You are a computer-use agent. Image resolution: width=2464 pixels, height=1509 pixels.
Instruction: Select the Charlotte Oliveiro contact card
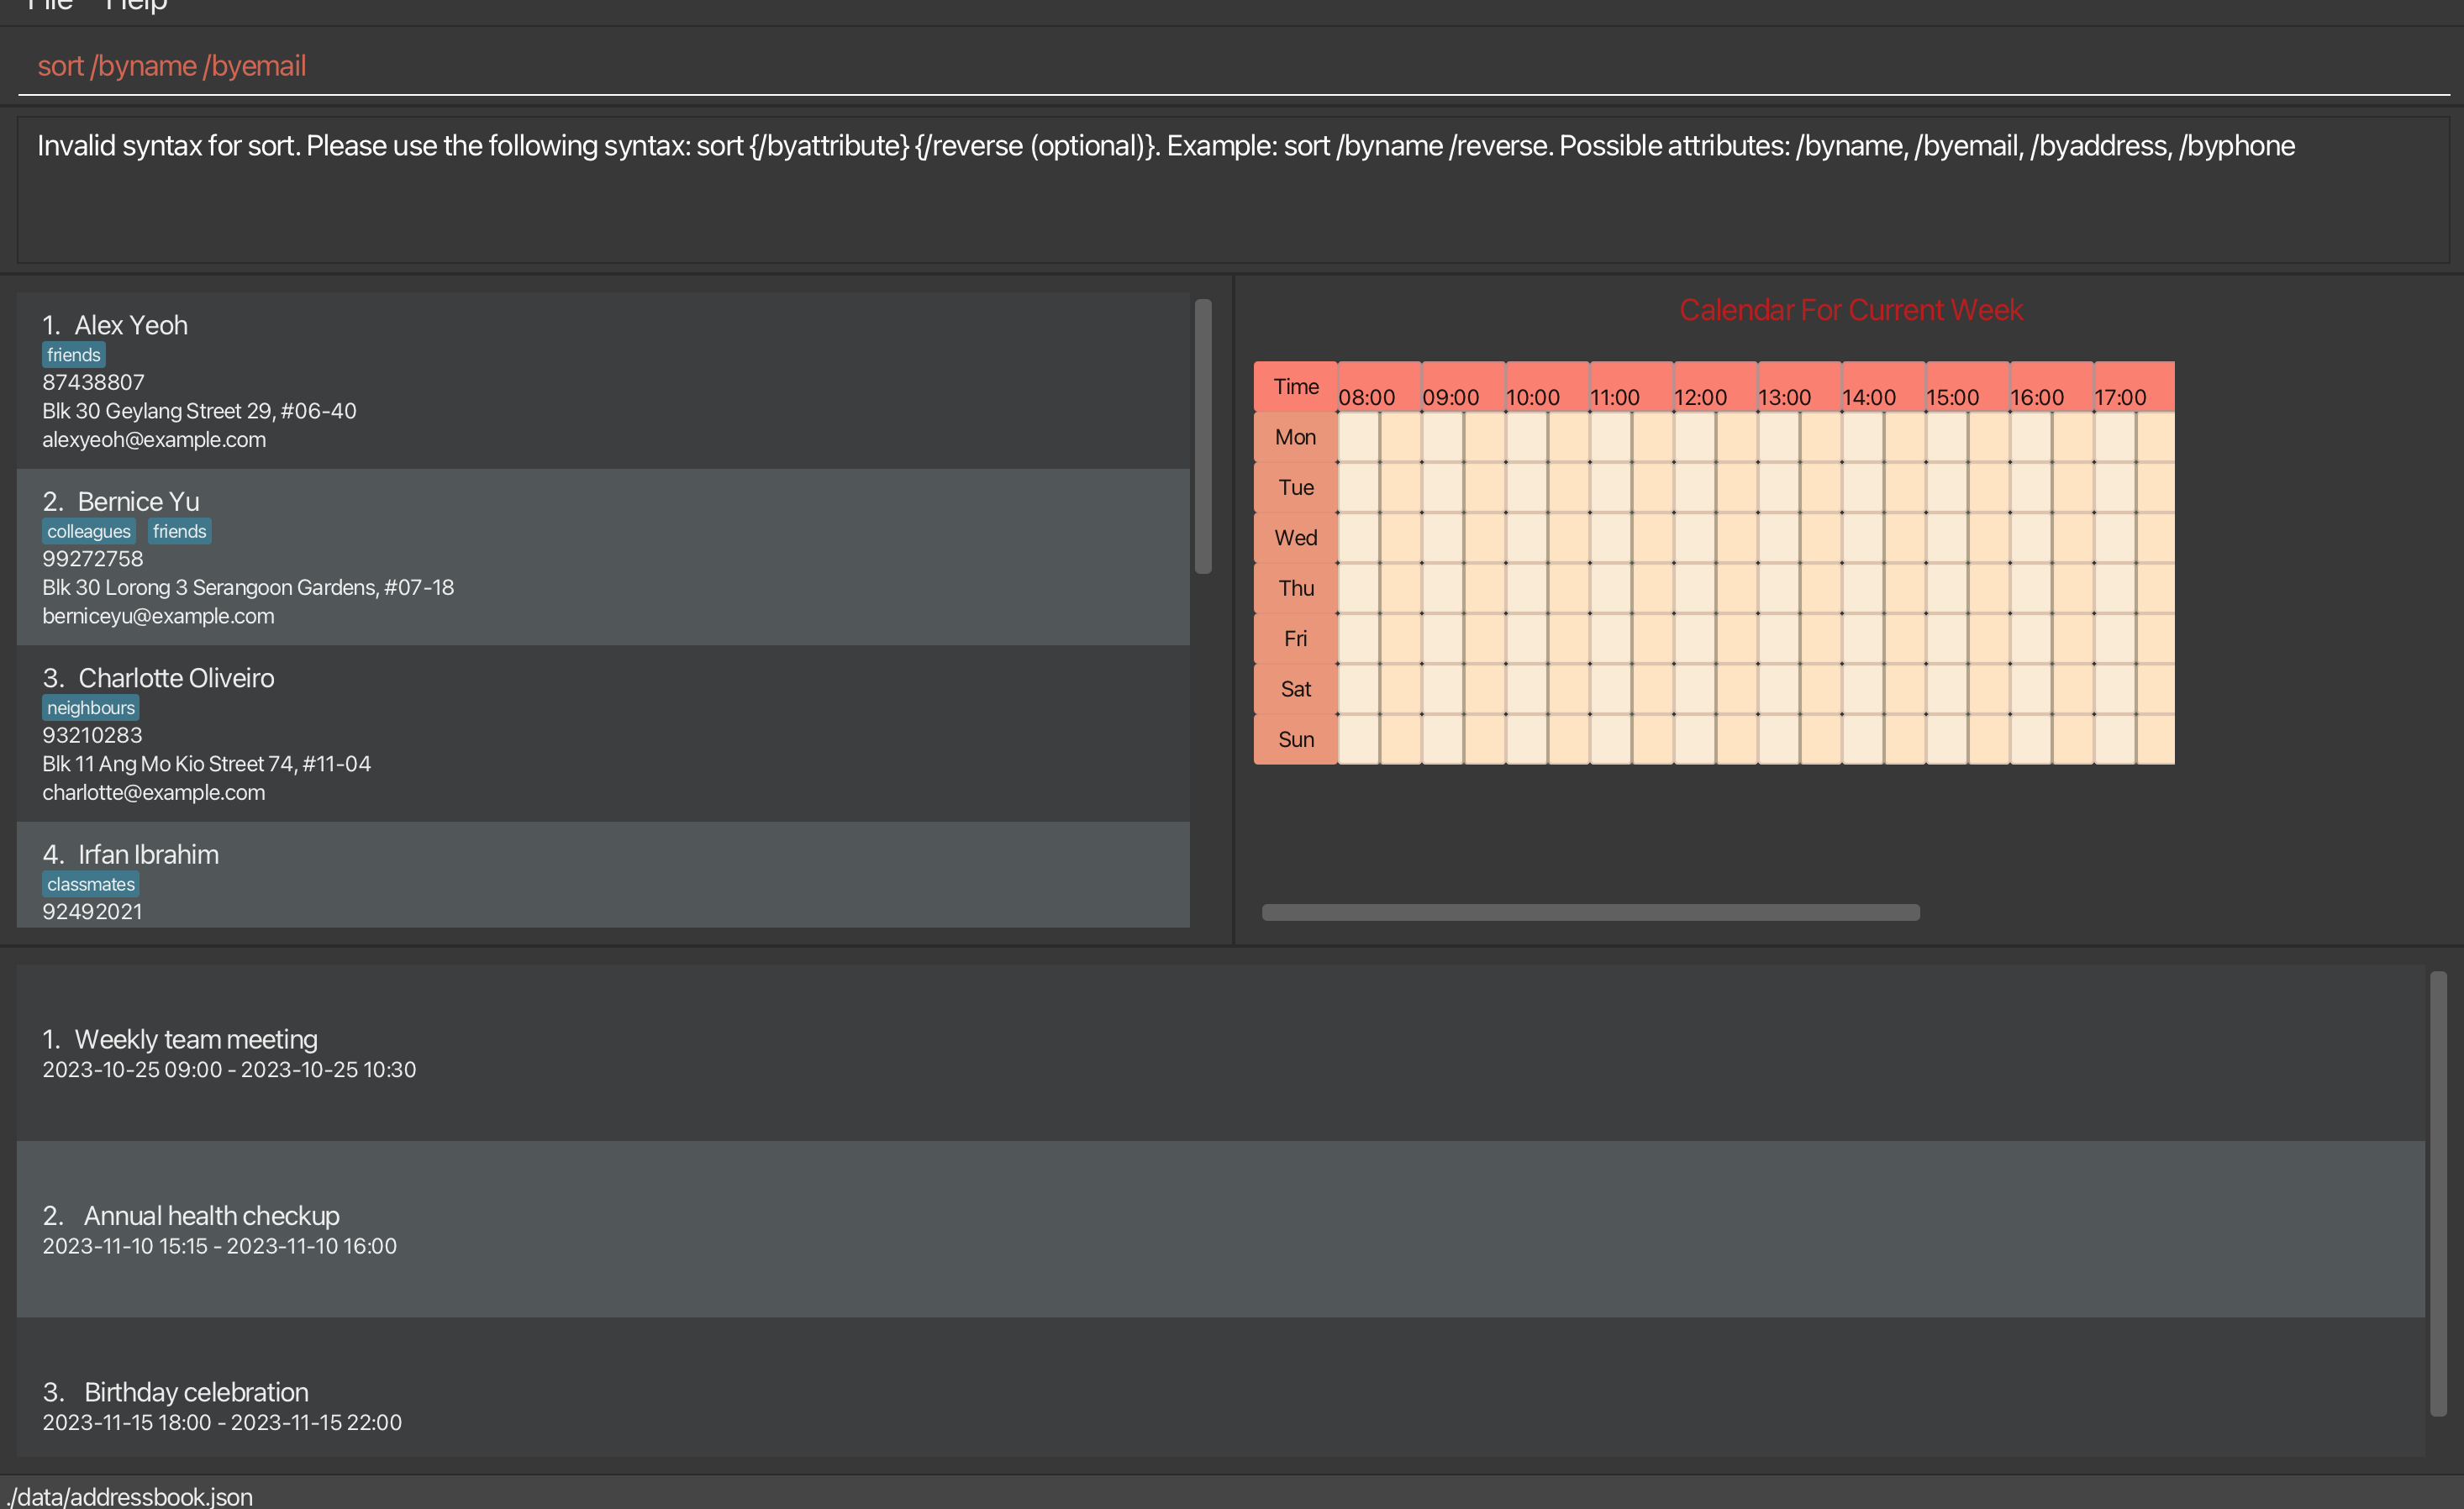[602, 734]
